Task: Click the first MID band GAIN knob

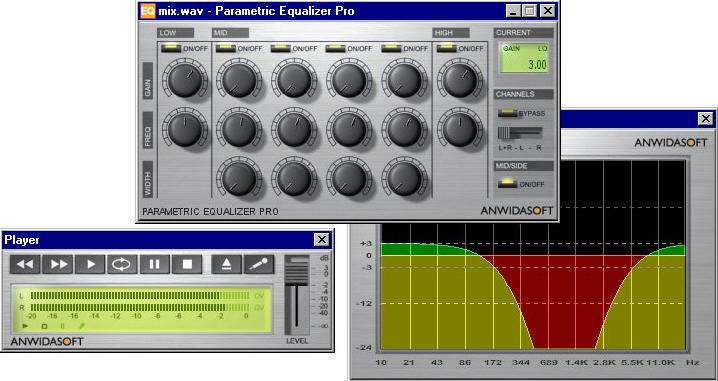Action: 239,80
